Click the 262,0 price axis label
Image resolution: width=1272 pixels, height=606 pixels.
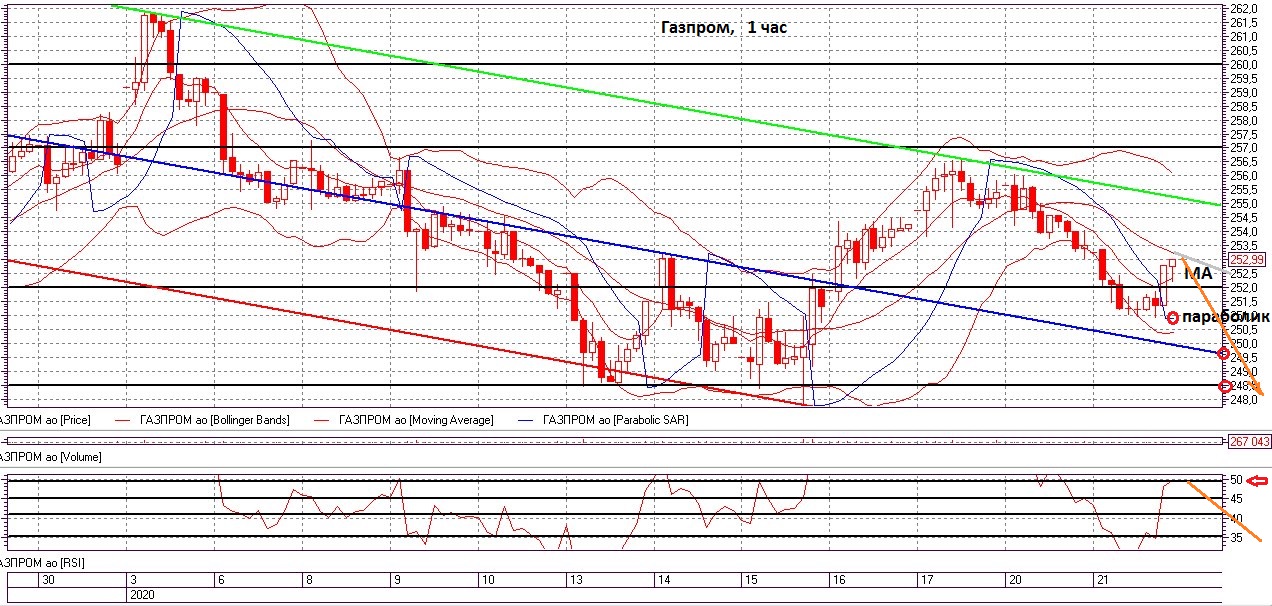[1243, 9]
